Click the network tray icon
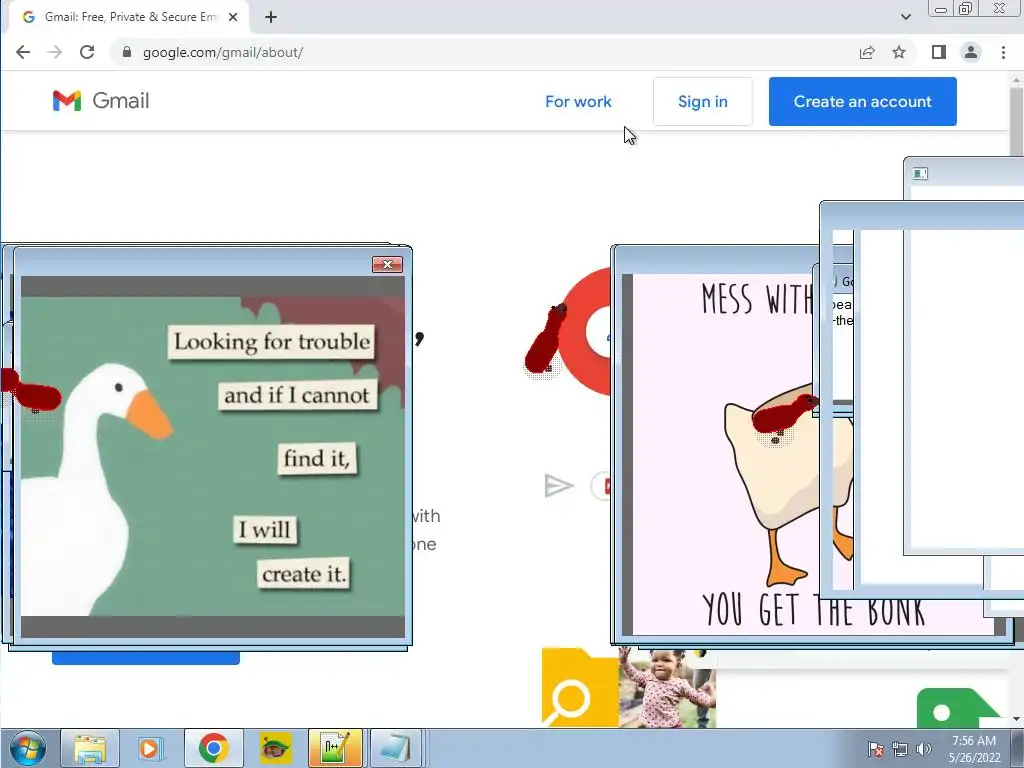This screenshot has width=1024, height=768. point(900,749)
